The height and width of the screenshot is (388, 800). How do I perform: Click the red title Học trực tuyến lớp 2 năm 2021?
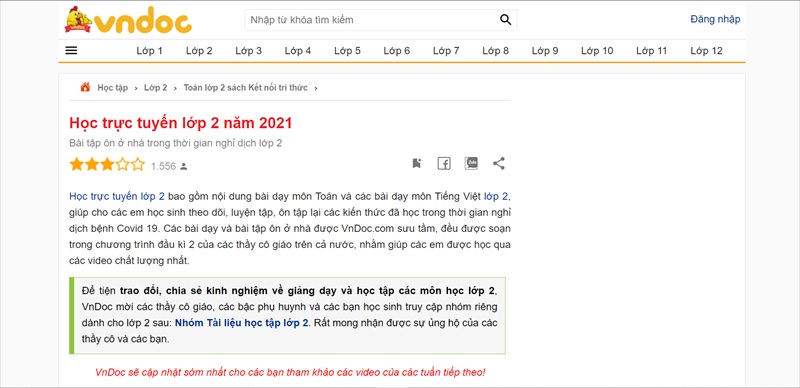tap(181, 123)
